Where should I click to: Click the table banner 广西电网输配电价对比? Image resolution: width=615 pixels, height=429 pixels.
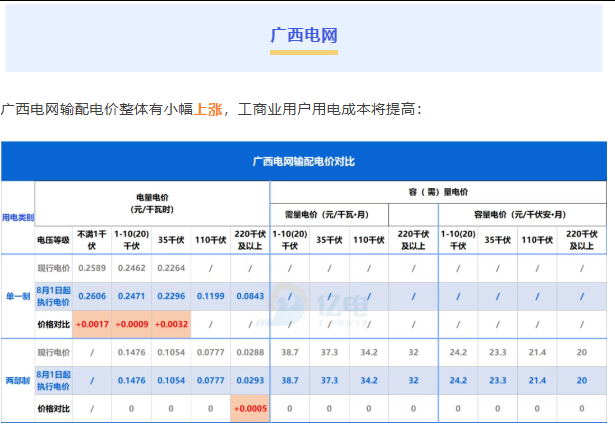pyautogui.click(x=304, y=162)
